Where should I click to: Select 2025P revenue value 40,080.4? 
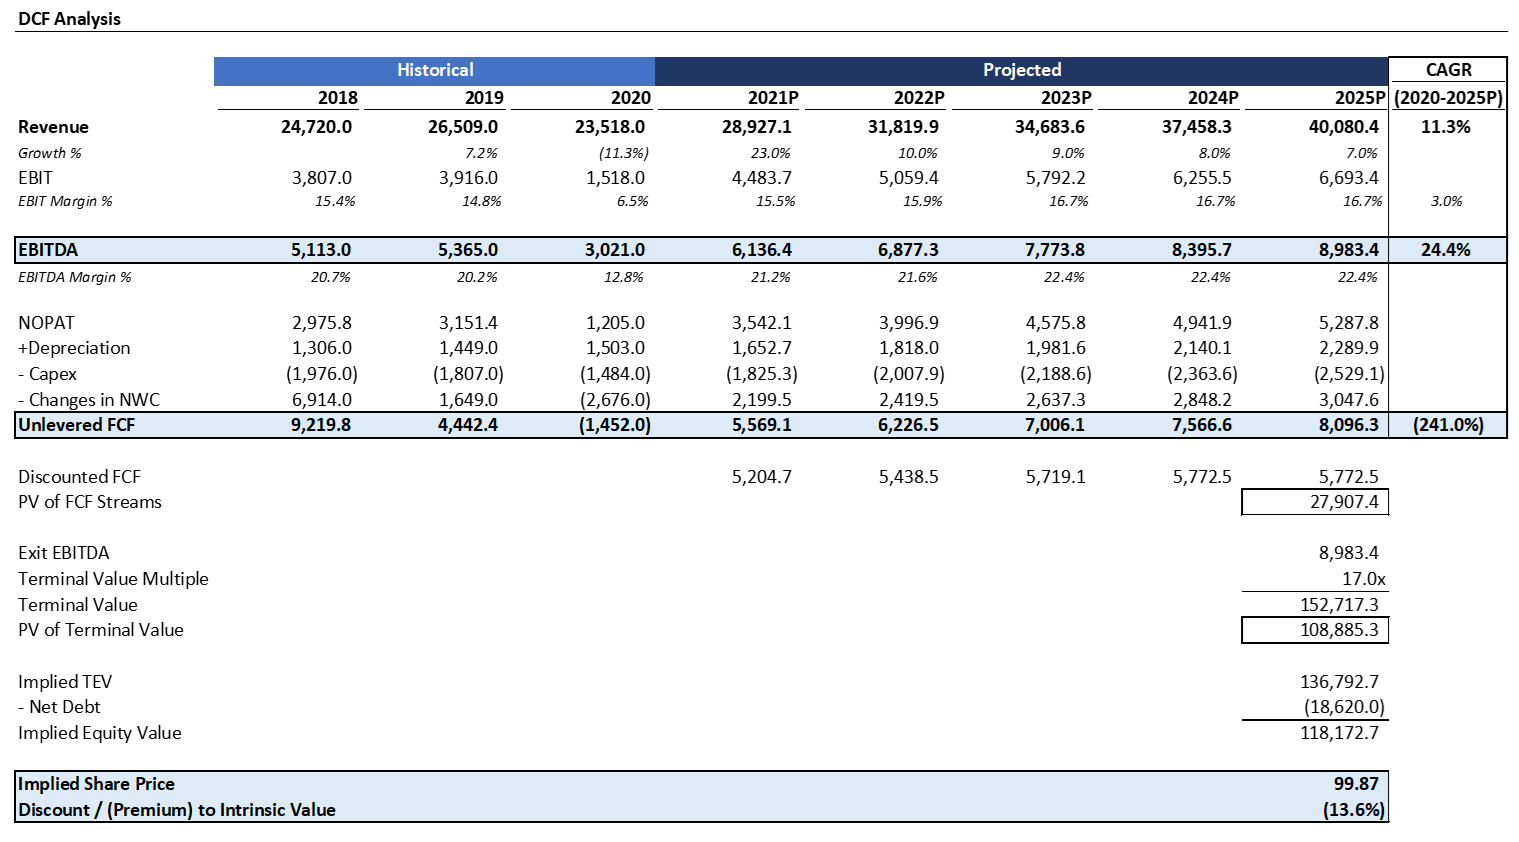[1343, 127]
